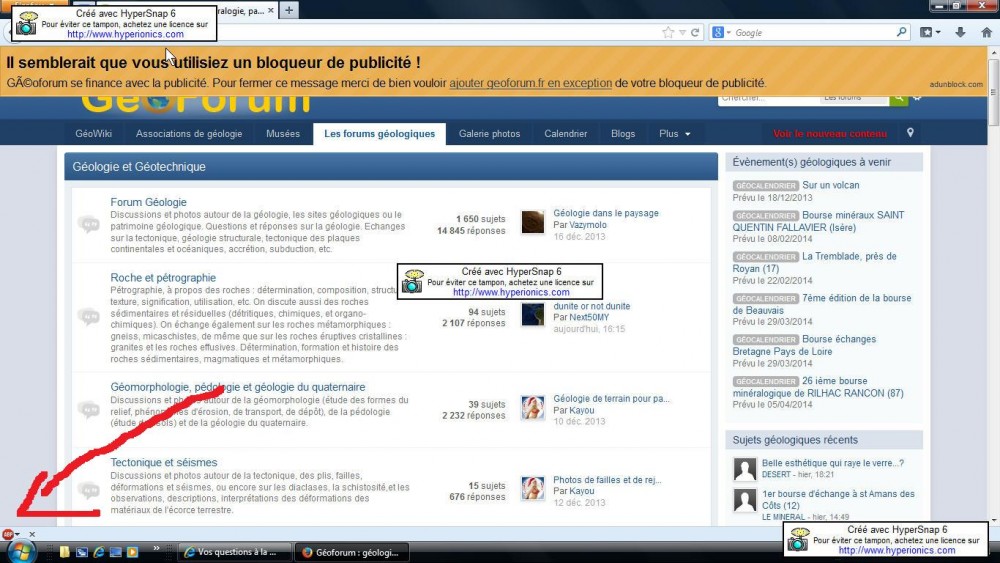The width and height of the screenshot is (1000, 563).
Task: Click the map pin icon in navigation bar
Action: pos(910,133)
